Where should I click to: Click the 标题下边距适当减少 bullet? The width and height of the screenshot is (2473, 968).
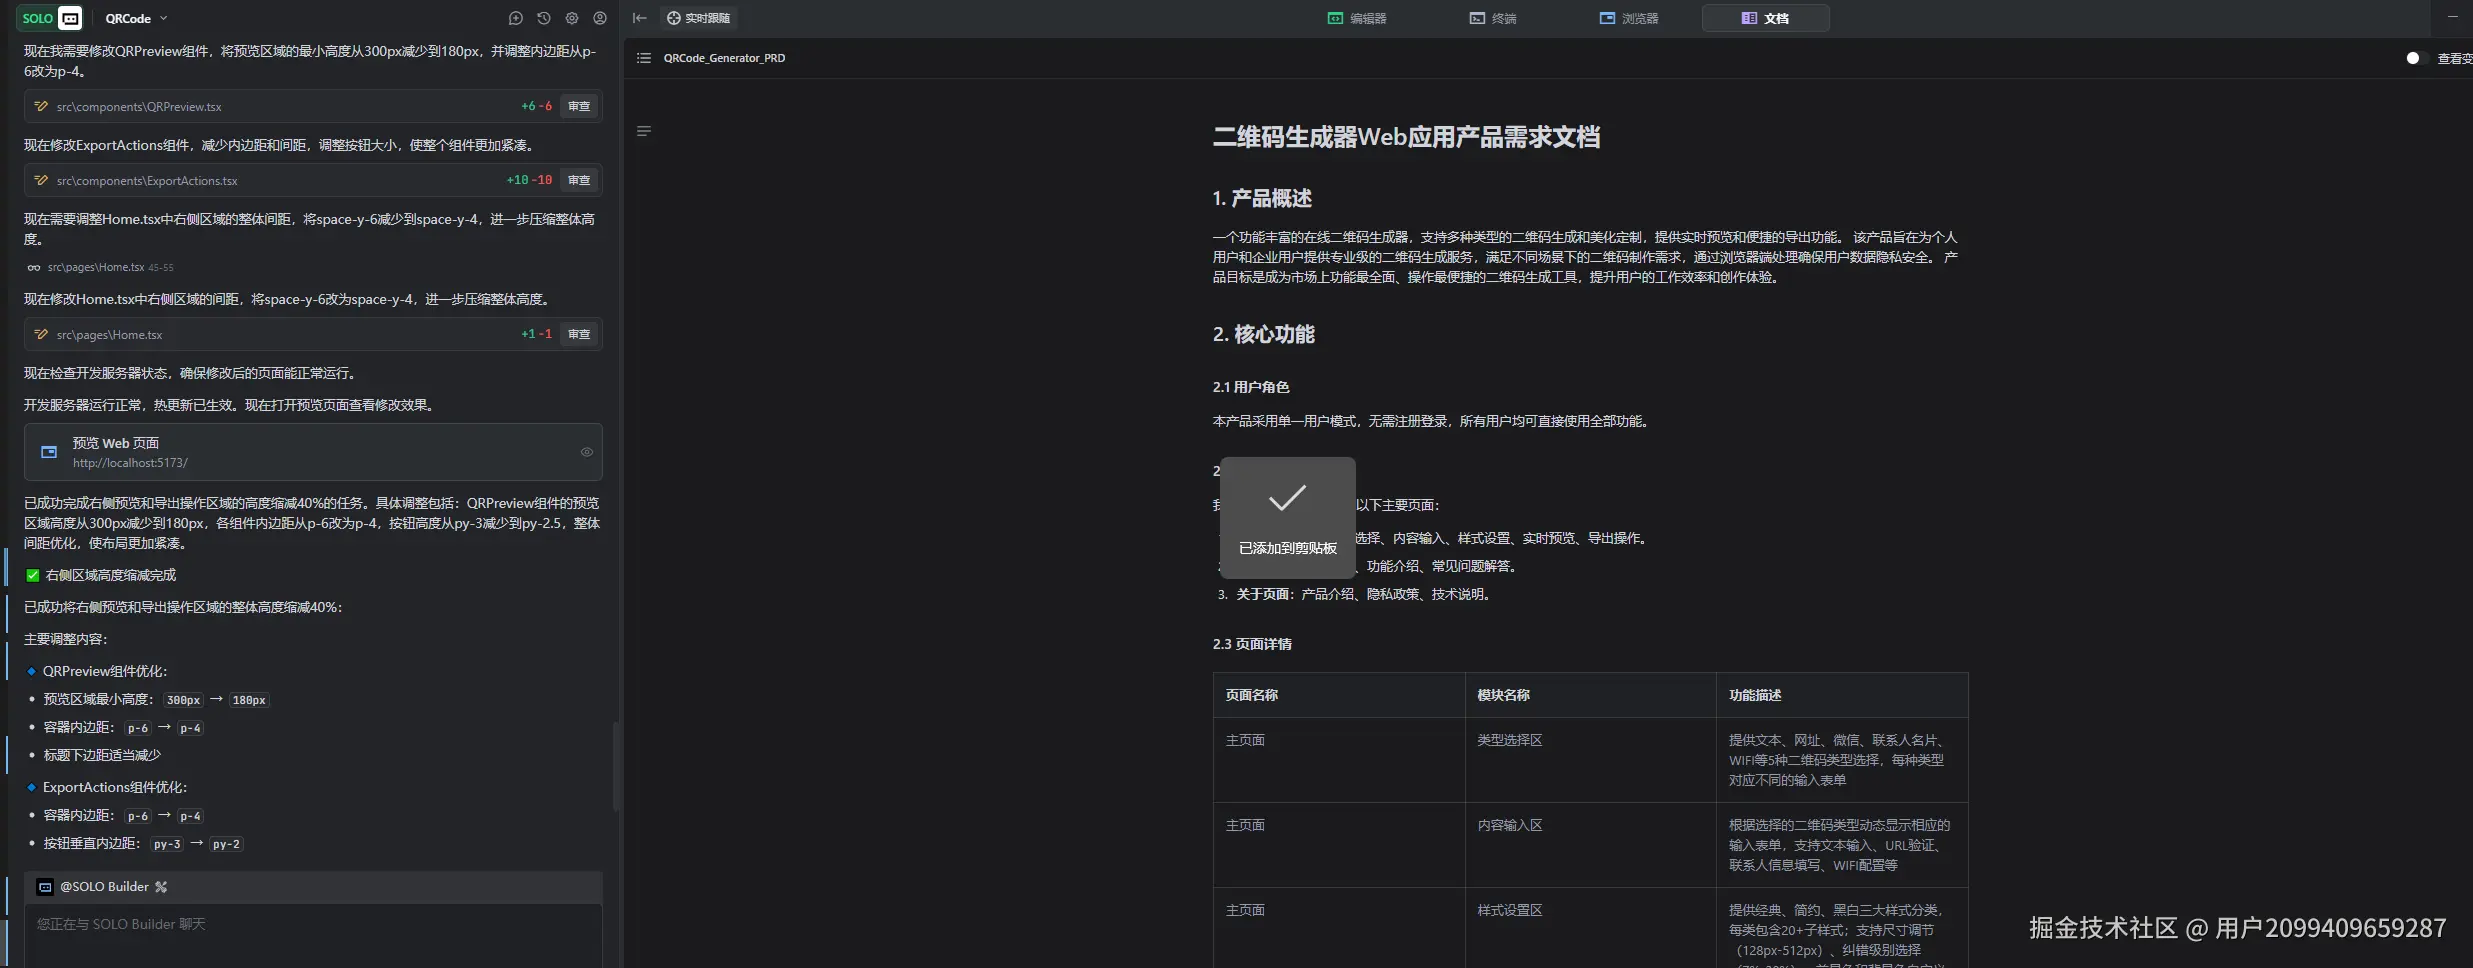(102, 755)
